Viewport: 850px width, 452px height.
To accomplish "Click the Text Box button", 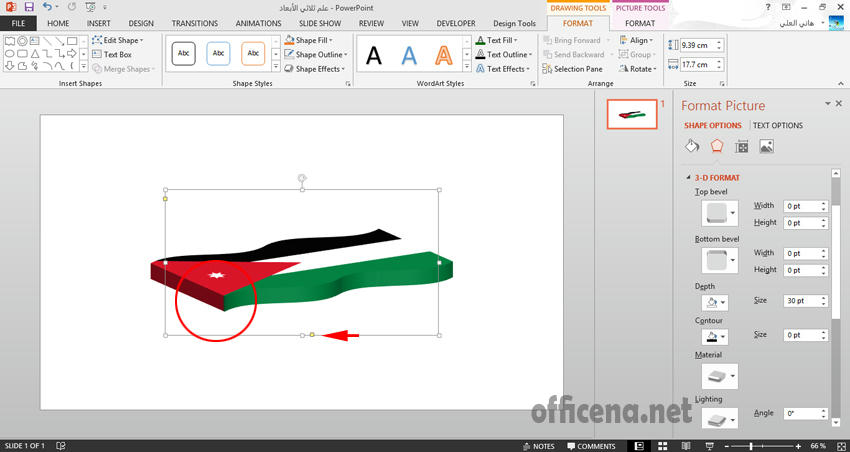I will (x=112, y=55).
